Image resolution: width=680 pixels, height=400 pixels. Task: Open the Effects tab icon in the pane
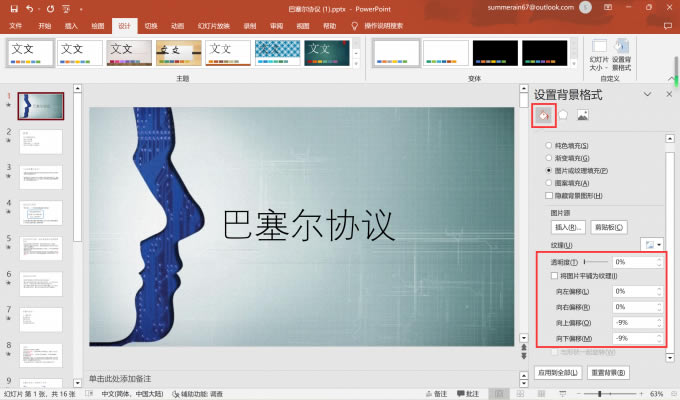563,115
